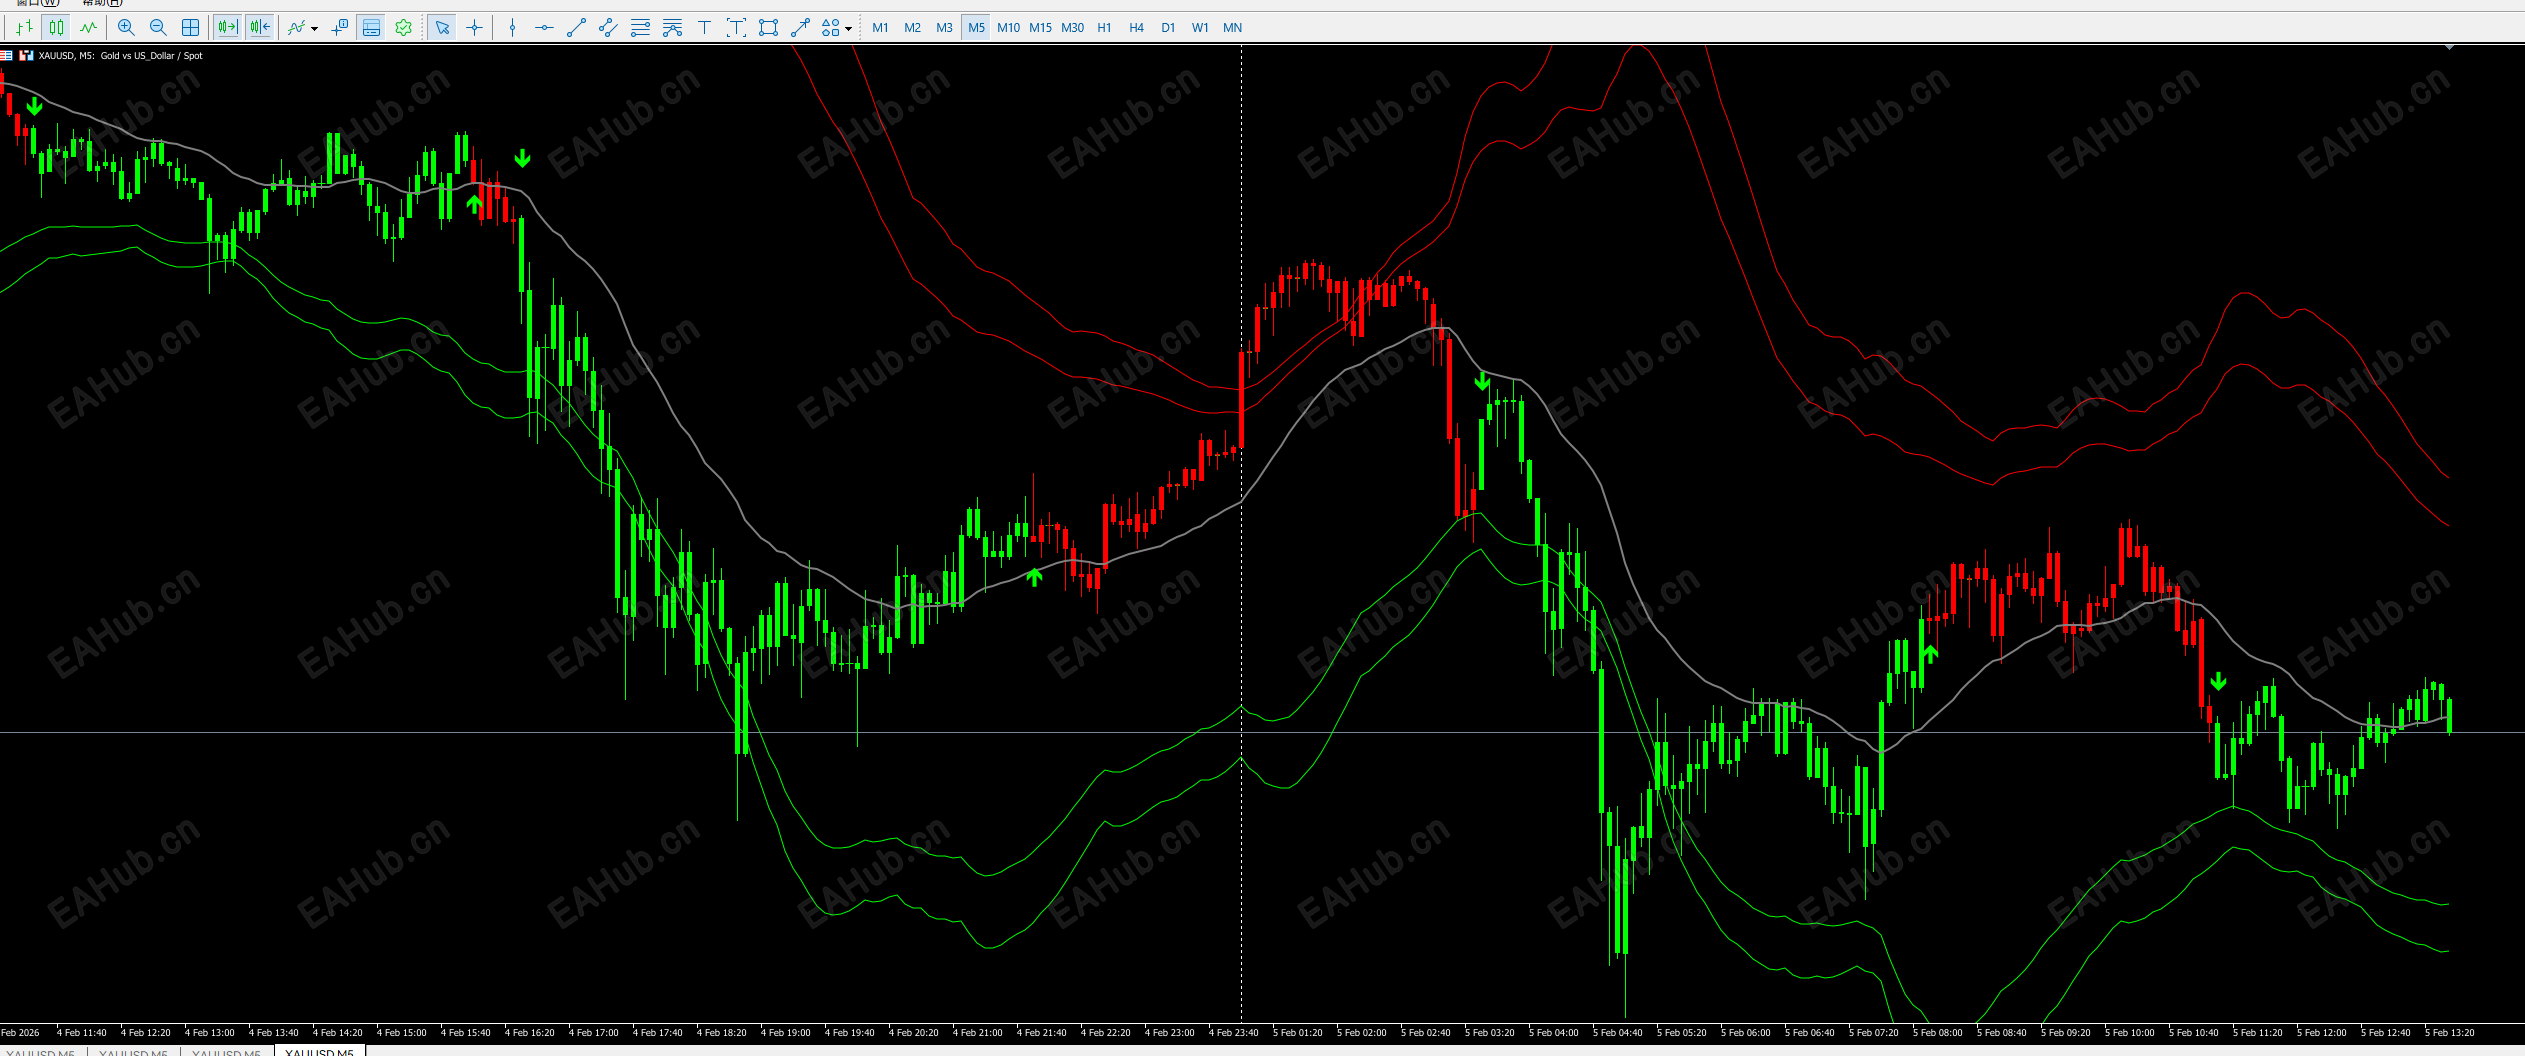
Task: Switch timeframe to M15
Action: [x=1040, y=28]
